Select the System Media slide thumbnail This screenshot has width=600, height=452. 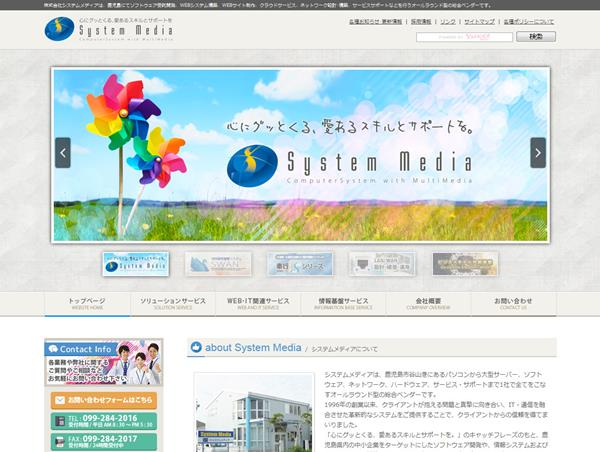pos(135,264)
